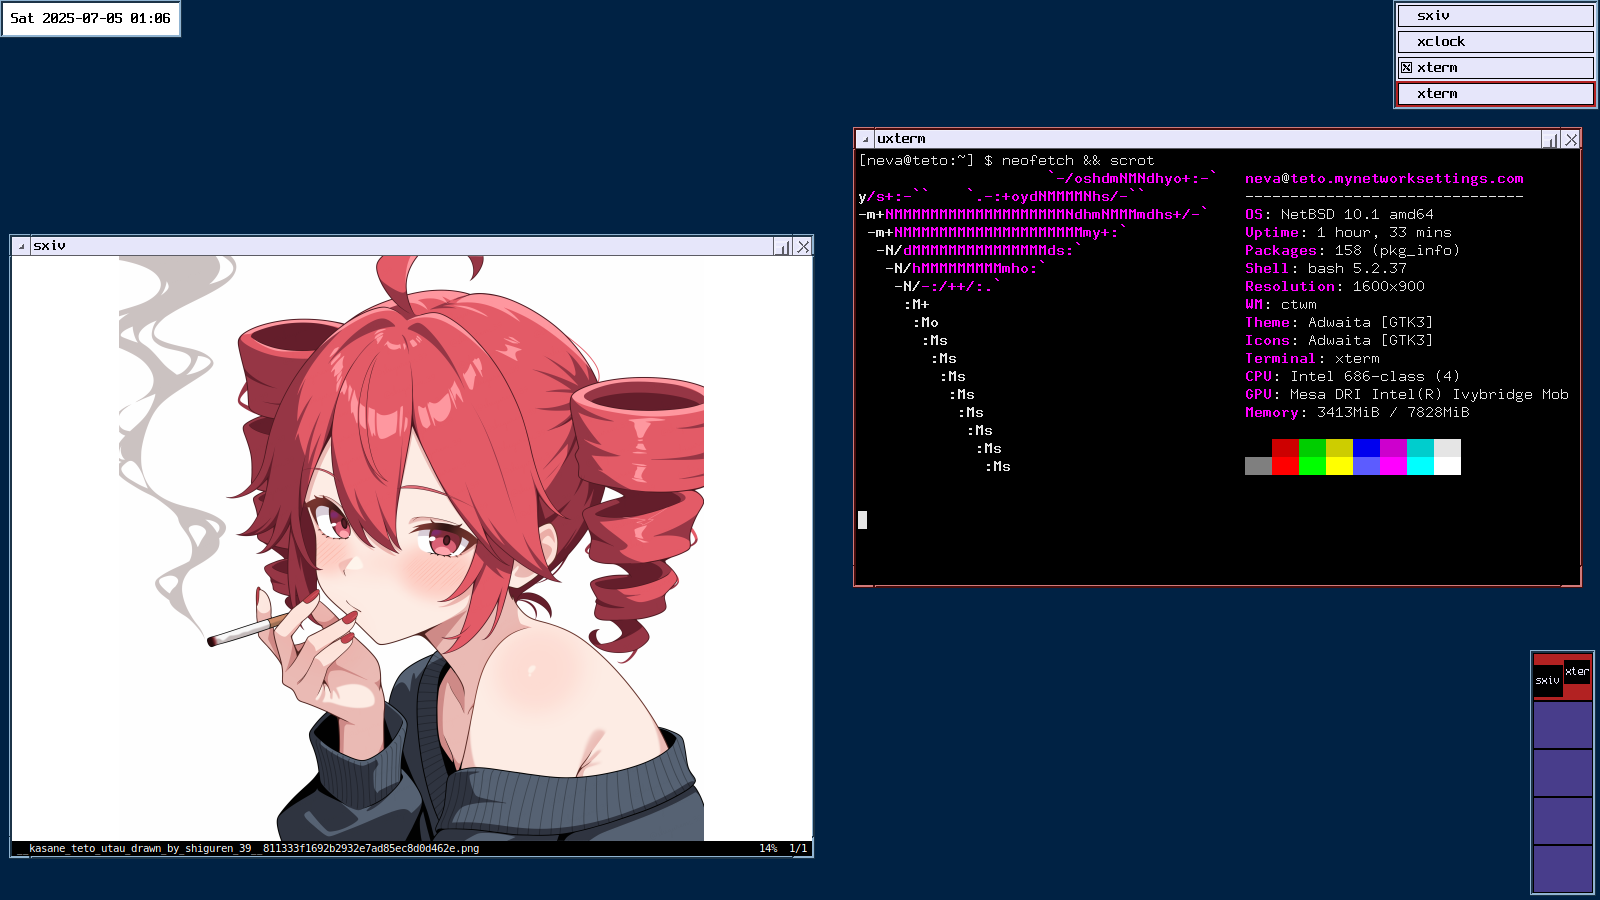Viewport: 1600px width, 900px height.
Task: Click the 'Theme: Adwaita [GTK3]' line
Action: point(1339,323)
